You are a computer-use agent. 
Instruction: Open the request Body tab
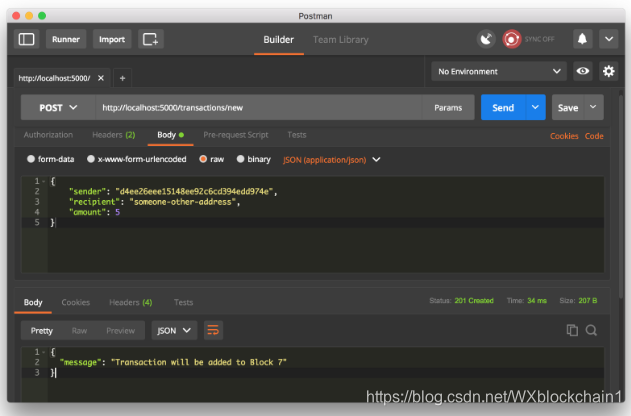click(x=171, y=135)
